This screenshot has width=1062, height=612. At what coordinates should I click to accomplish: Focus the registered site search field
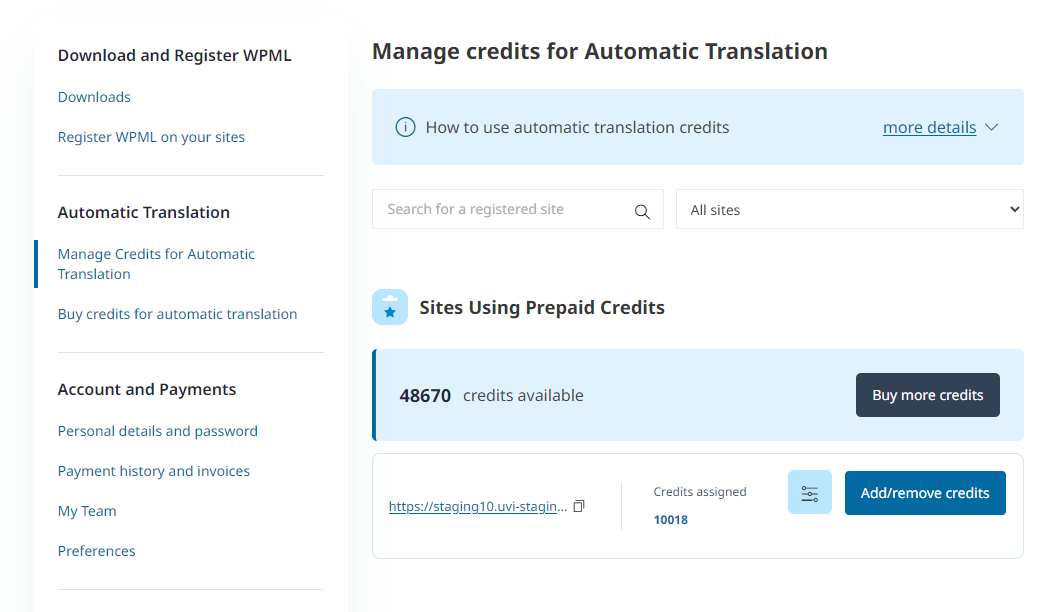505,210
